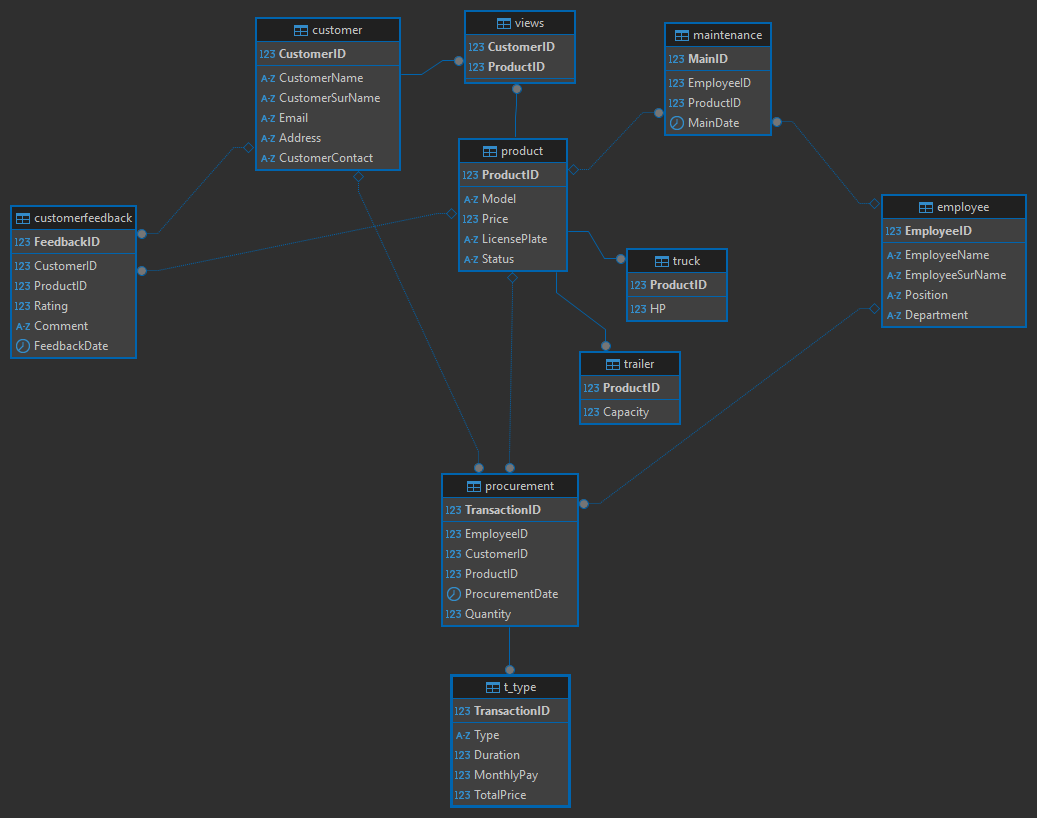The image size is (1037, 818).
Task: Click the Department column in employee
Action: [x=936, y=315]
